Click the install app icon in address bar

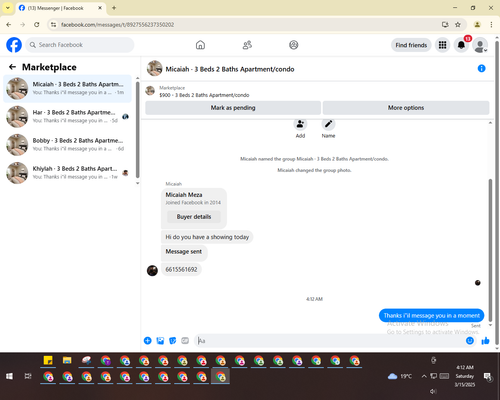(445, 25)
